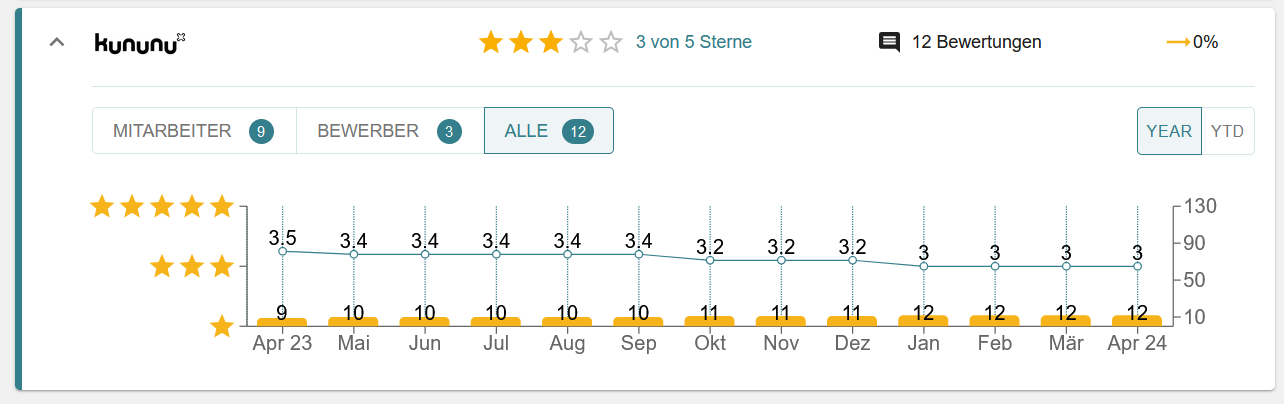The image size is (1284, 404).
Task: Open the "3 von 5 Sterne" link
Action: click(x=694, y=42)
